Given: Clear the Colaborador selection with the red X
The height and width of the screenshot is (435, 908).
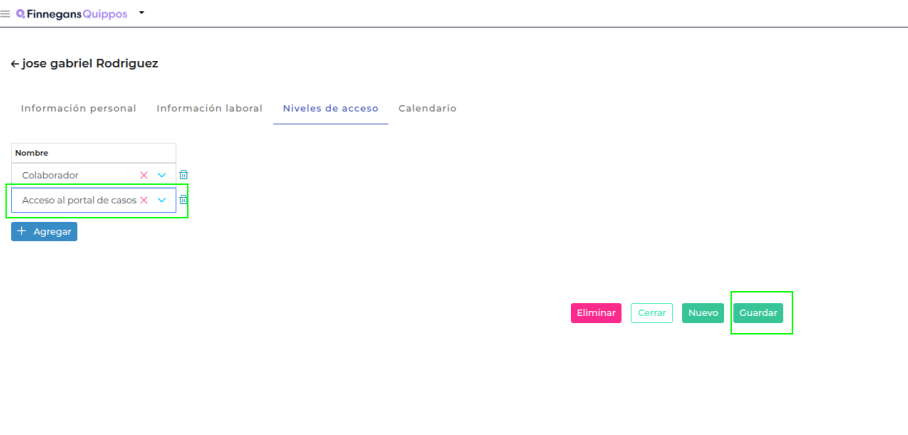Looking at the screenshot, I should point(144,175).
